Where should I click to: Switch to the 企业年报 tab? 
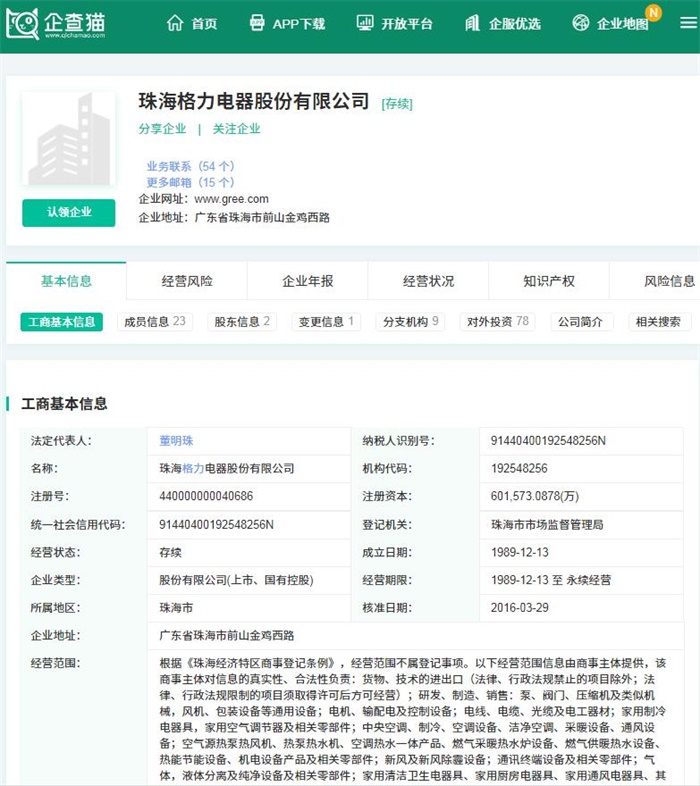308,281
